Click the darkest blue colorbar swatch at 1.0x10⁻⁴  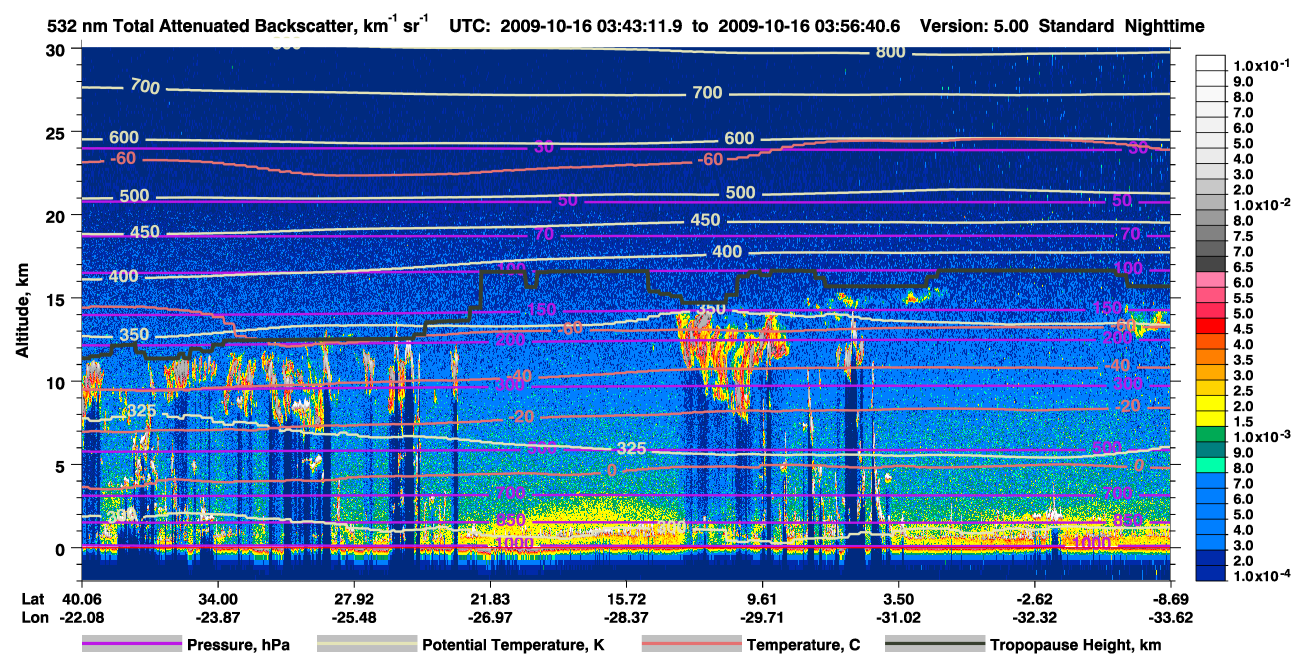(x=1211, y=574)
